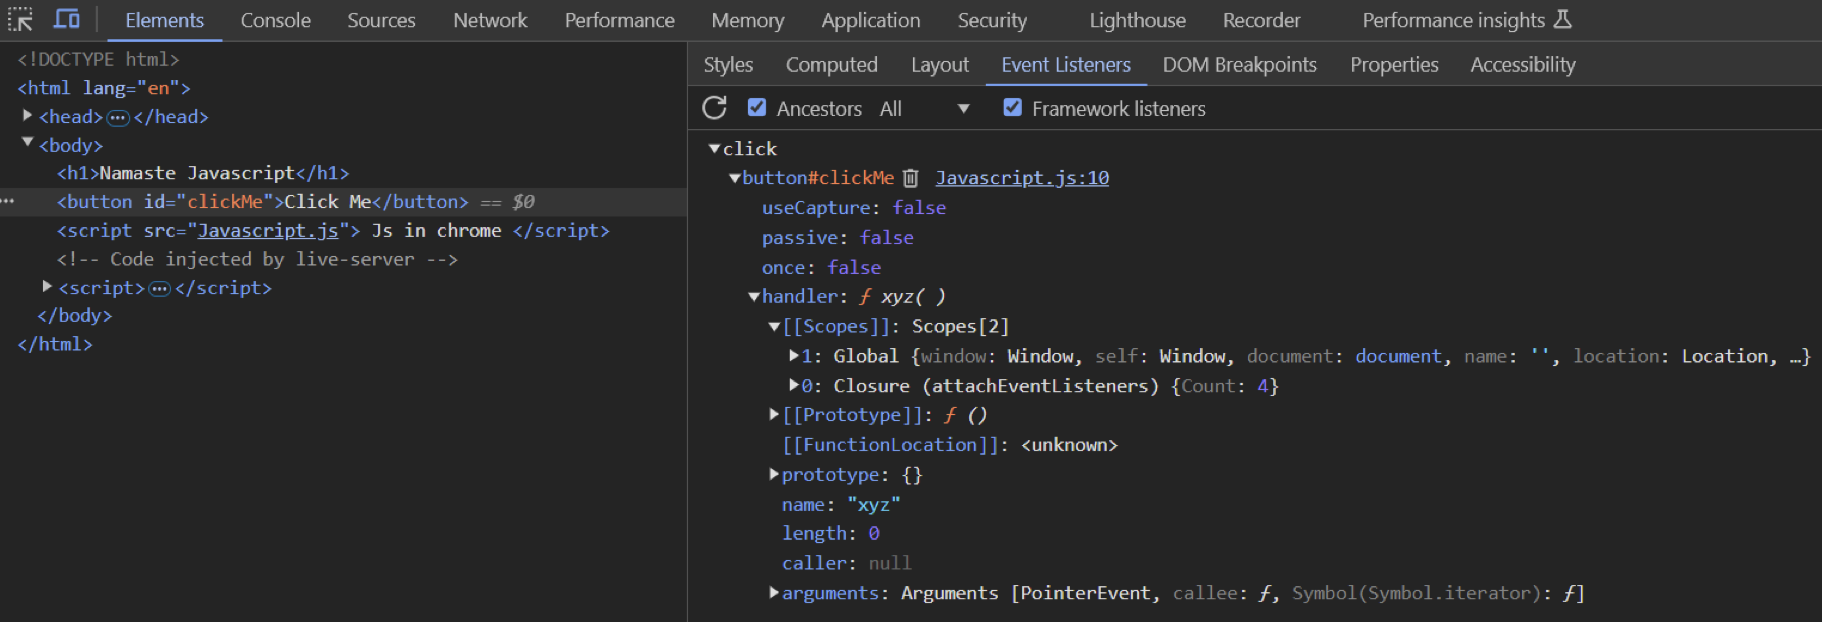This screenshot has width=1822, height=622.
Task: Open the Sources tab
Action: click(x=381, y=20)
